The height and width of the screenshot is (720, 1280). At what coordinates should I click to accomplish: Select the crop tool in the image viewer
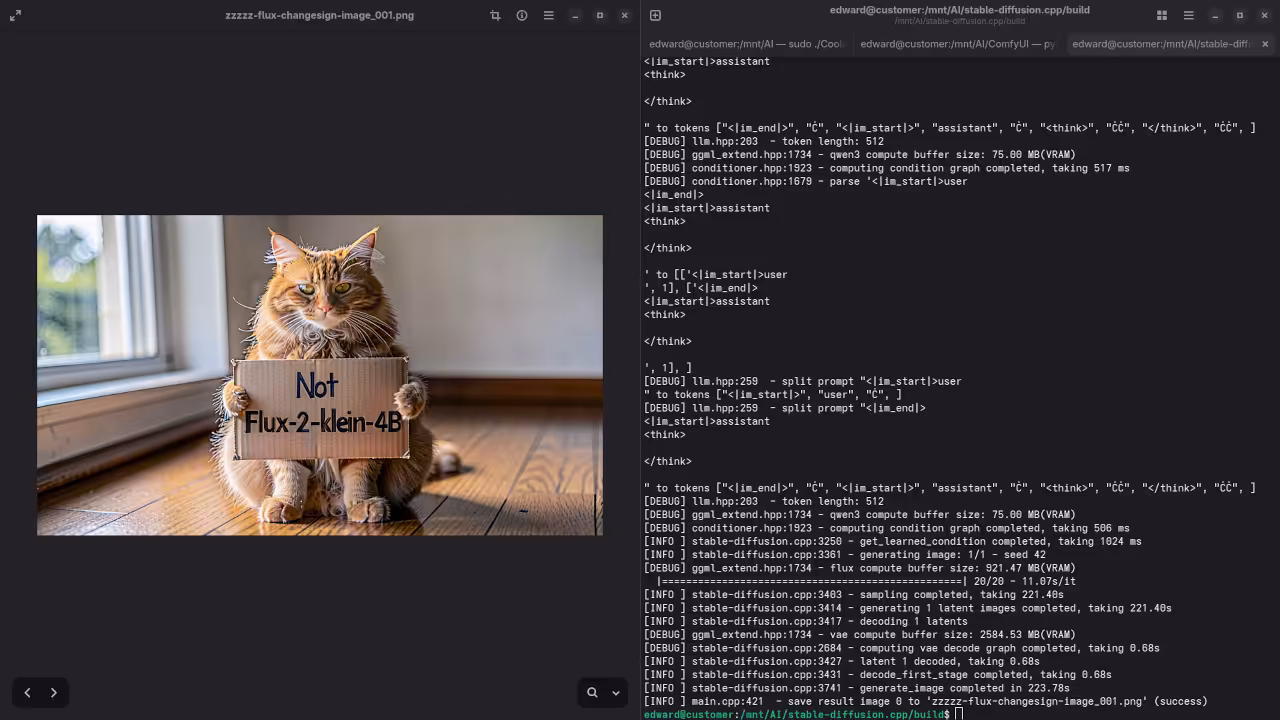click(495, 15)
